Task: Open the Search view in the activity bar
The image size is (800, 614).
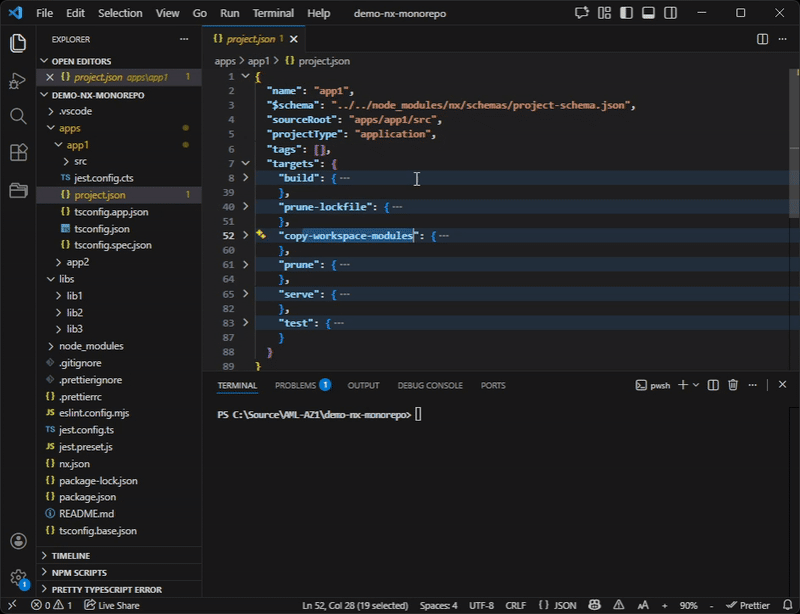Action: pos(18,116)
